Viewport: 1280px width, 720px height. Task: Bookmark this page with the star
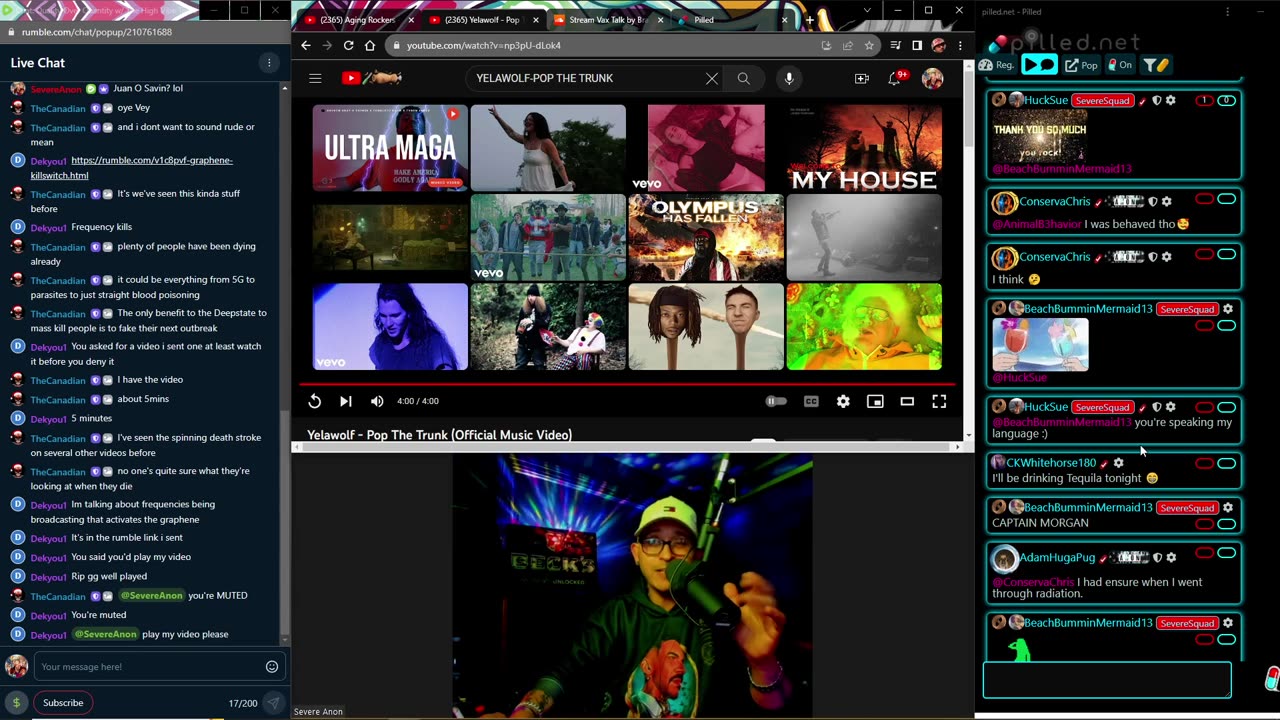click(869, 45)
